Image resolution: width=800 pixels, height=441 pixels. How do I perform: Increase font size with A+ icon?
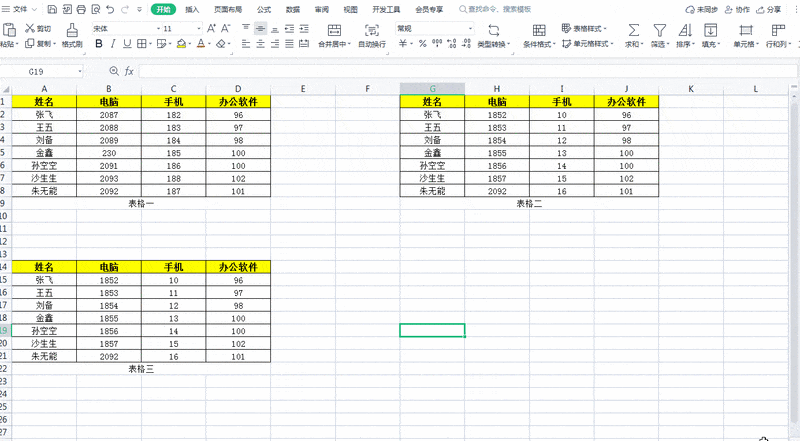click(x=211, y=29)
